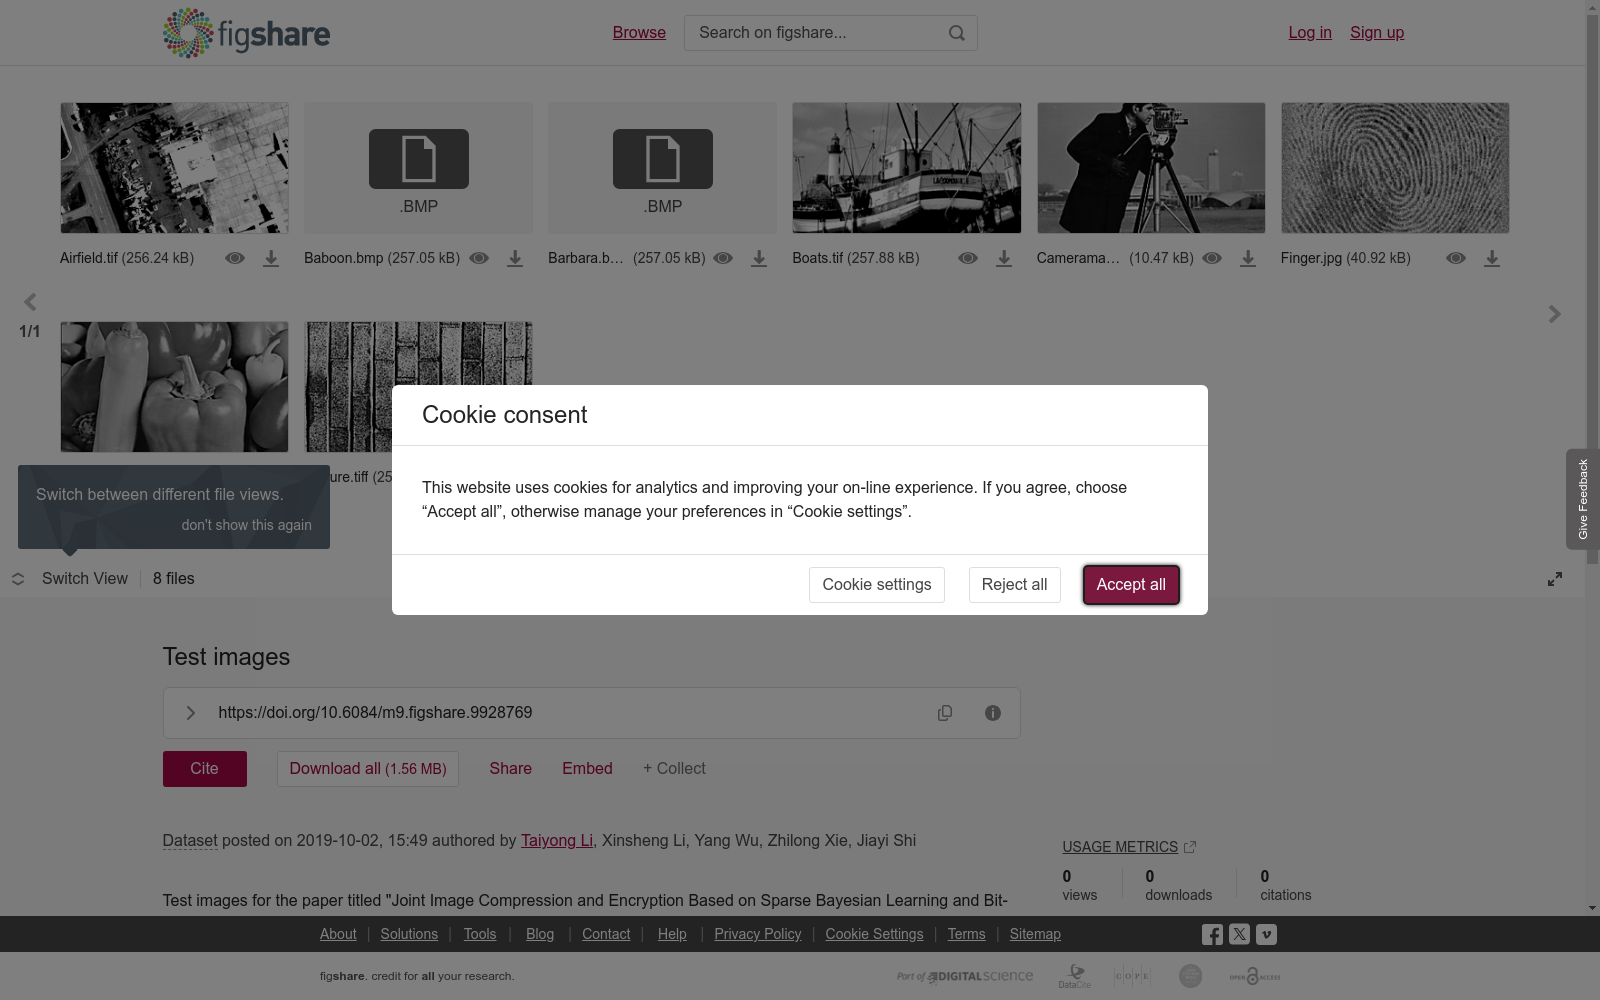
Task: Open the Airfield aerial thumbnail
Action: click(174, 168)
